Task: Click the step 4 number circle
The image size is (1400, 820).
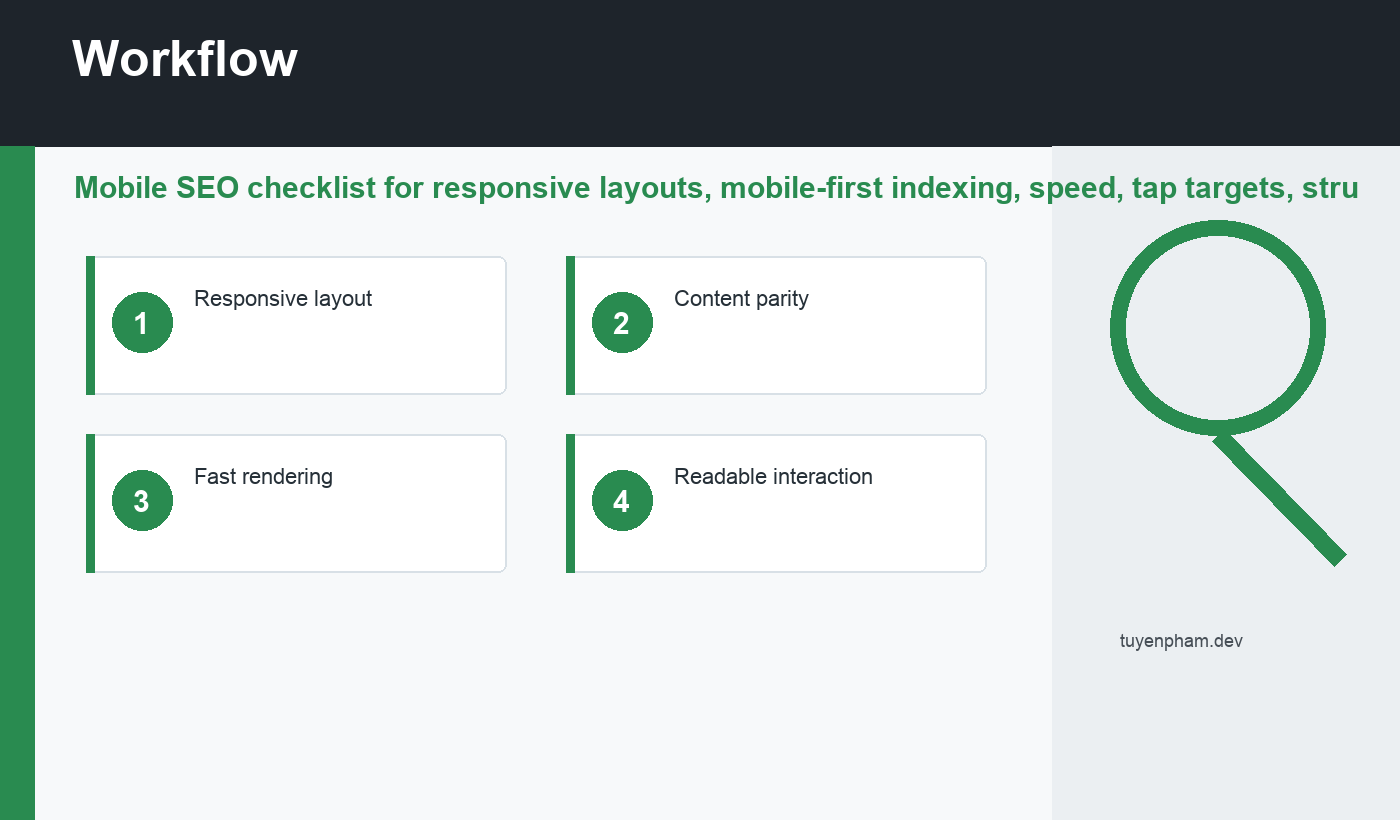Action: 622,500
